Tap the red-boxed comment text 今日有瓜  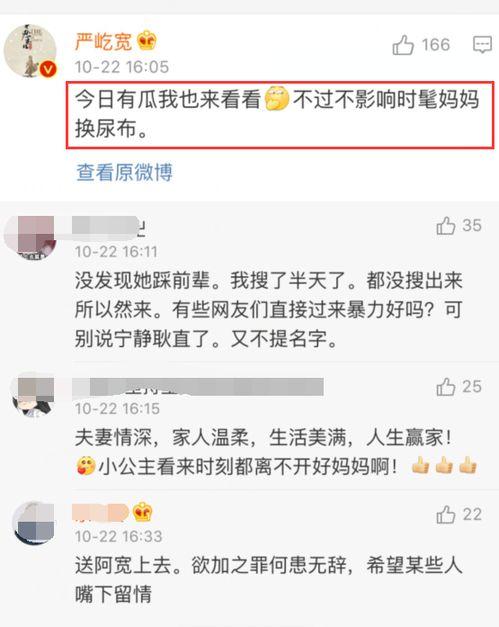pos(280,115)
